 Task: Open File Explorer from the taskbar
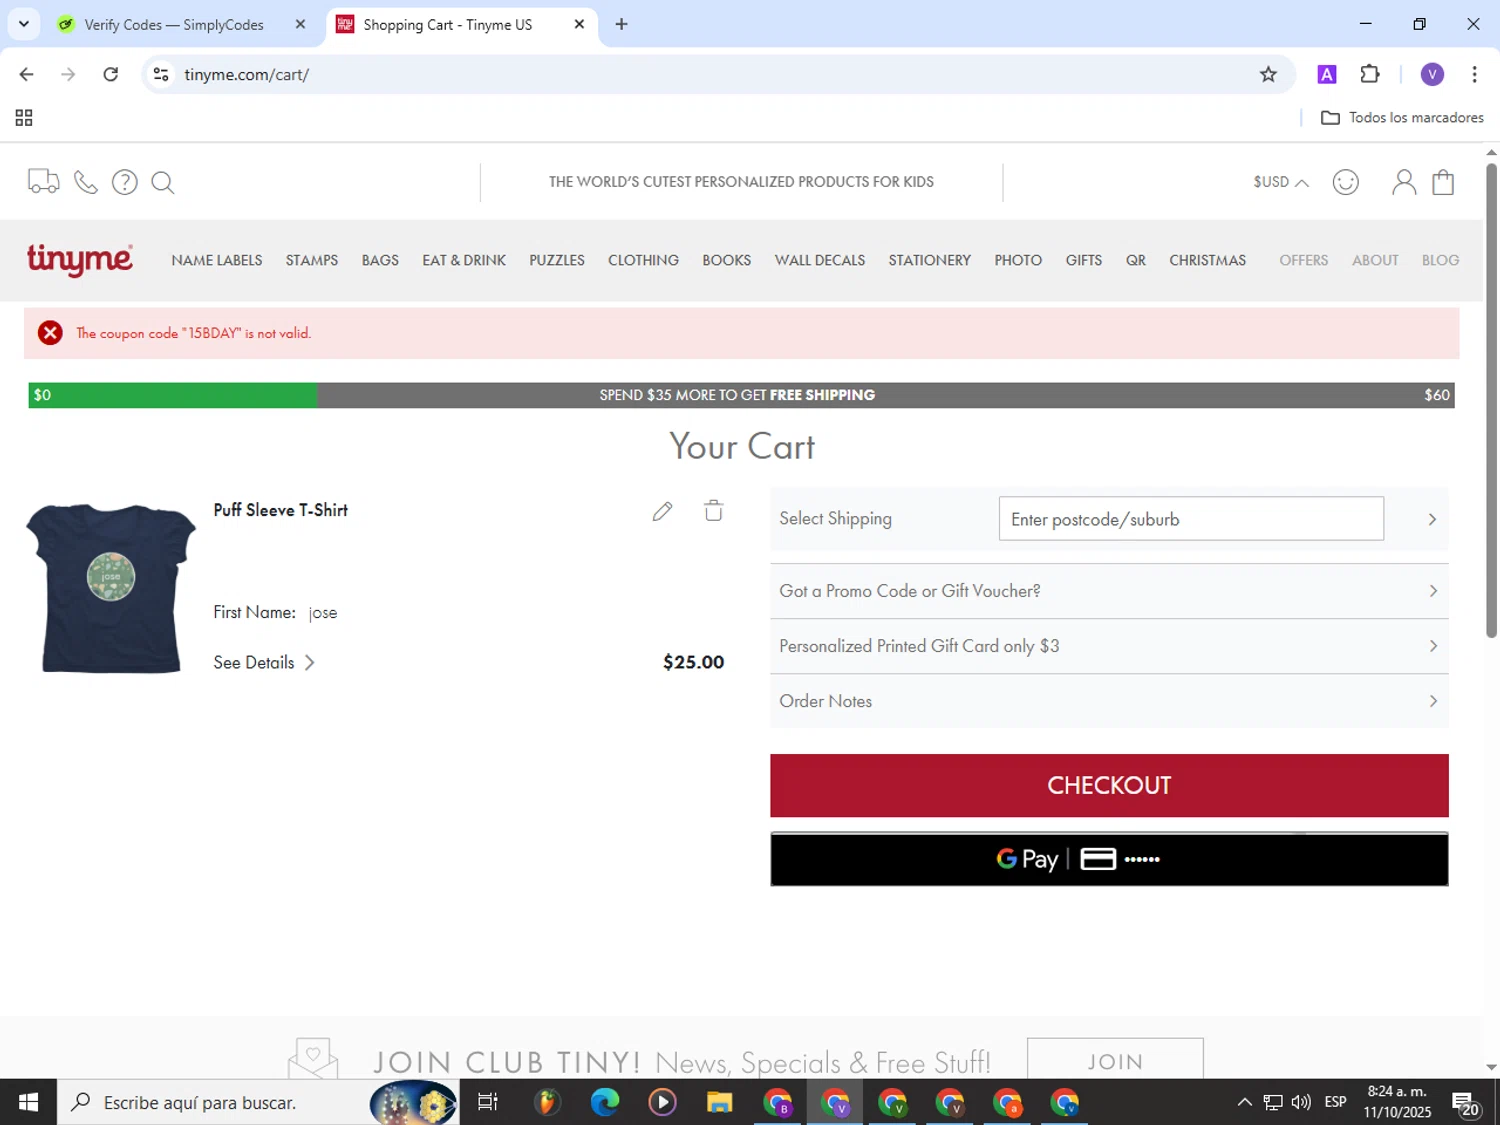click(719, 1102)
